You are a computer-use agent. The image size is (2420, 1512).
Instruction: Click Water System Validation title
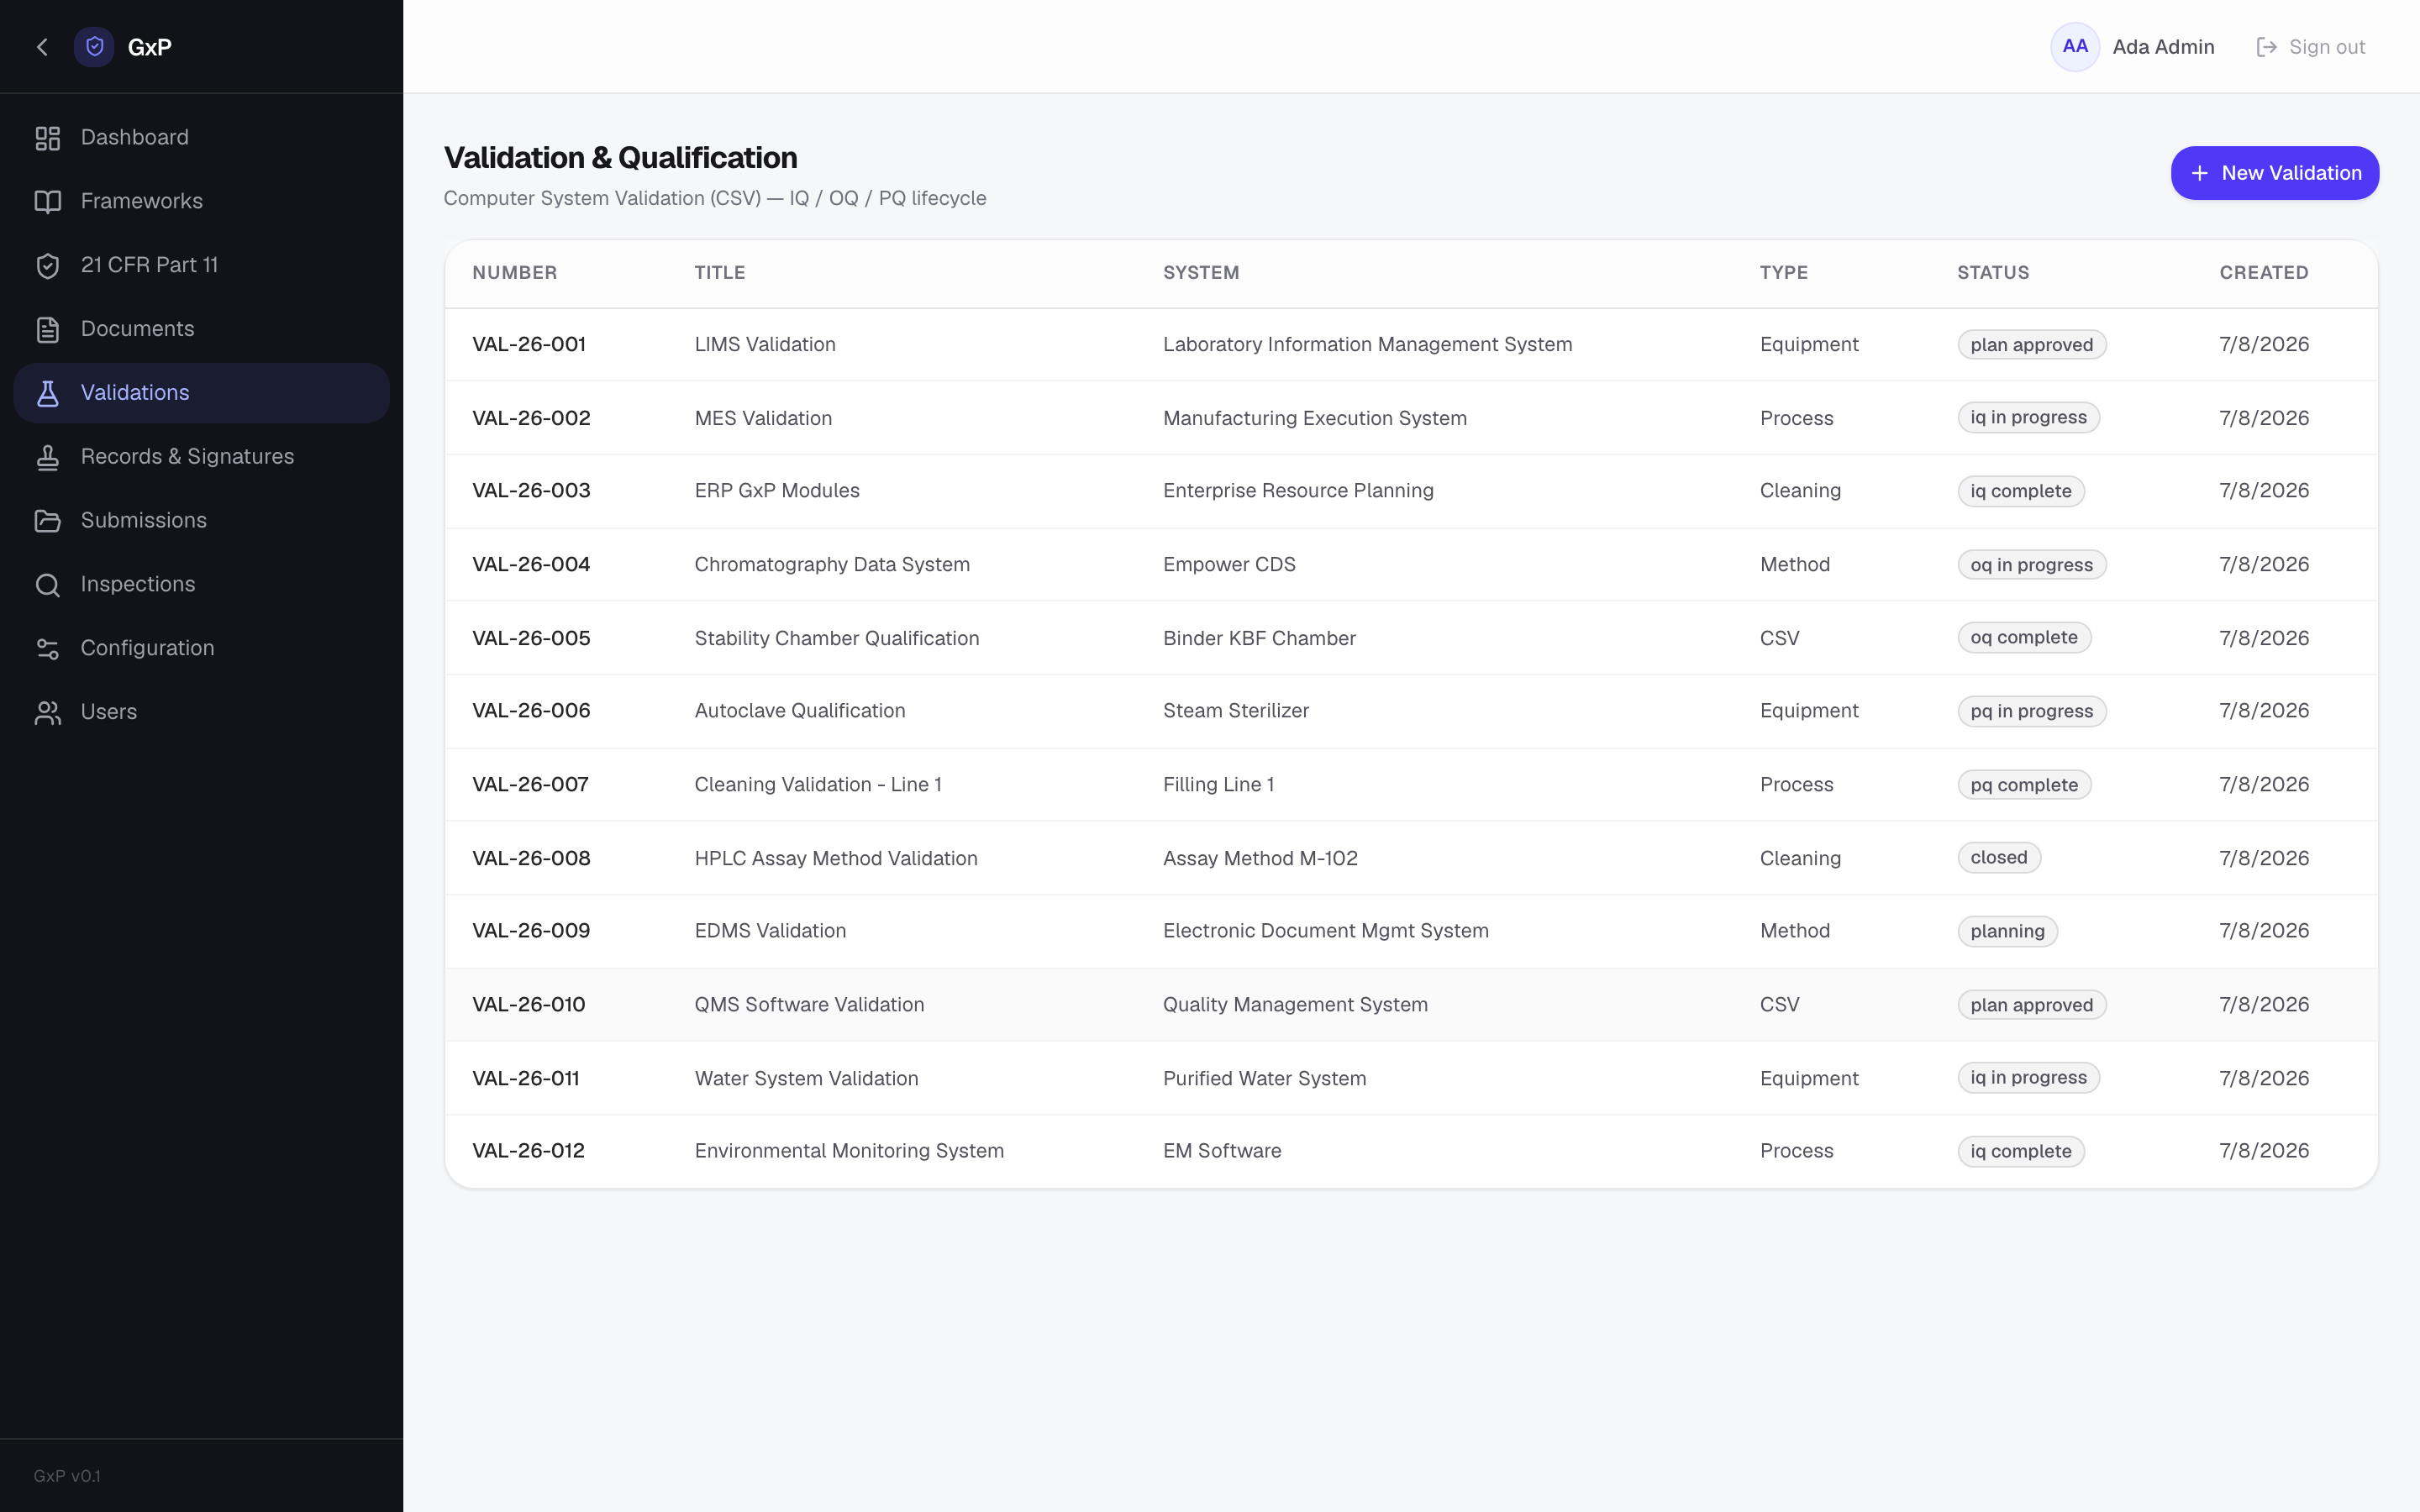pyautogui.click(x=806, y=1078)
